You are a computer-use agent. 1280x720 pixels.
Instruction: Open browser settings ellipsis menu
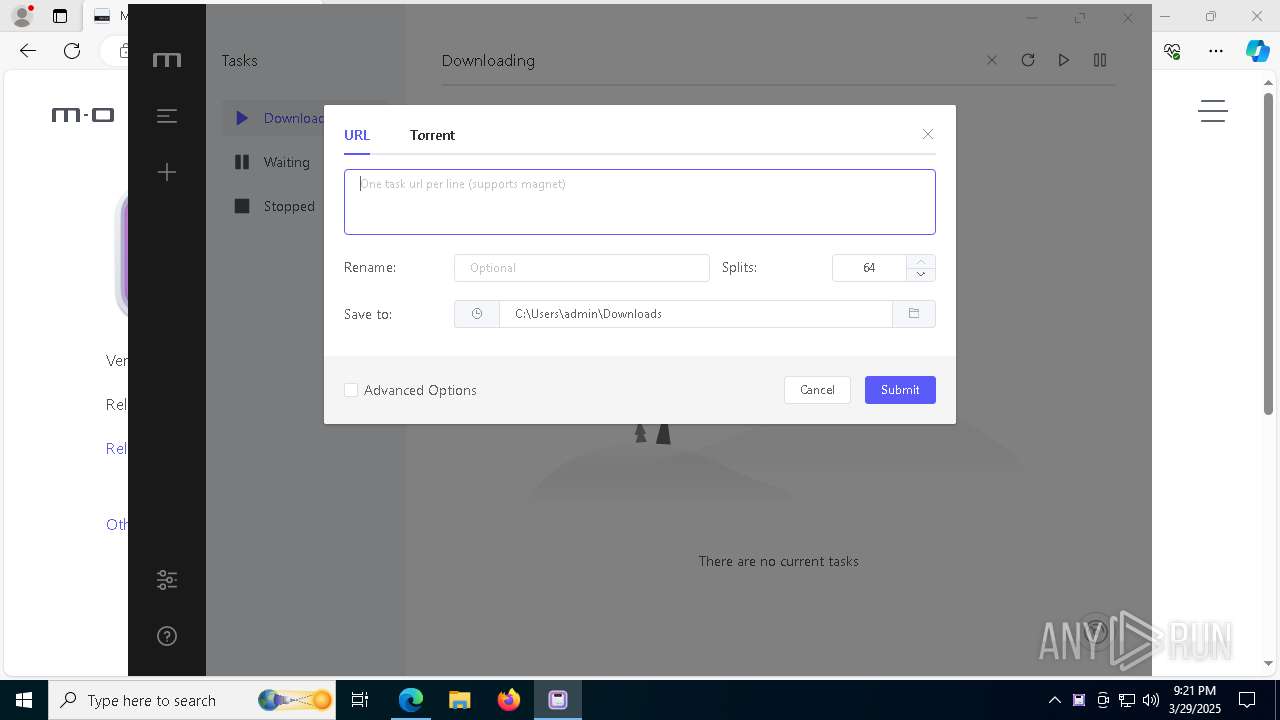point(1216,51)
